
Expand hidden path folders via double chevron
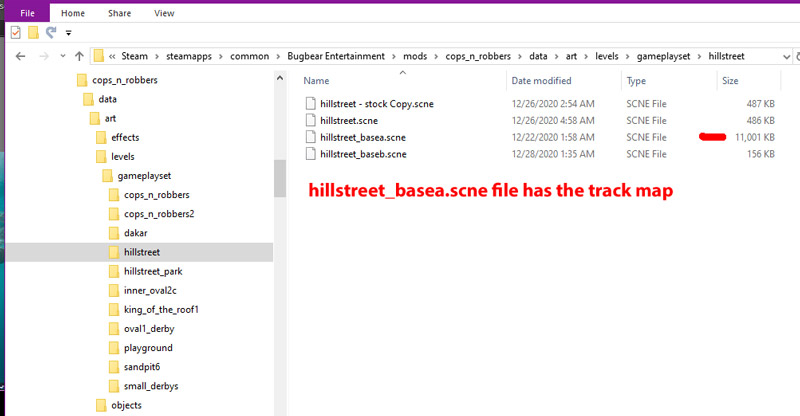pos(114,56)
